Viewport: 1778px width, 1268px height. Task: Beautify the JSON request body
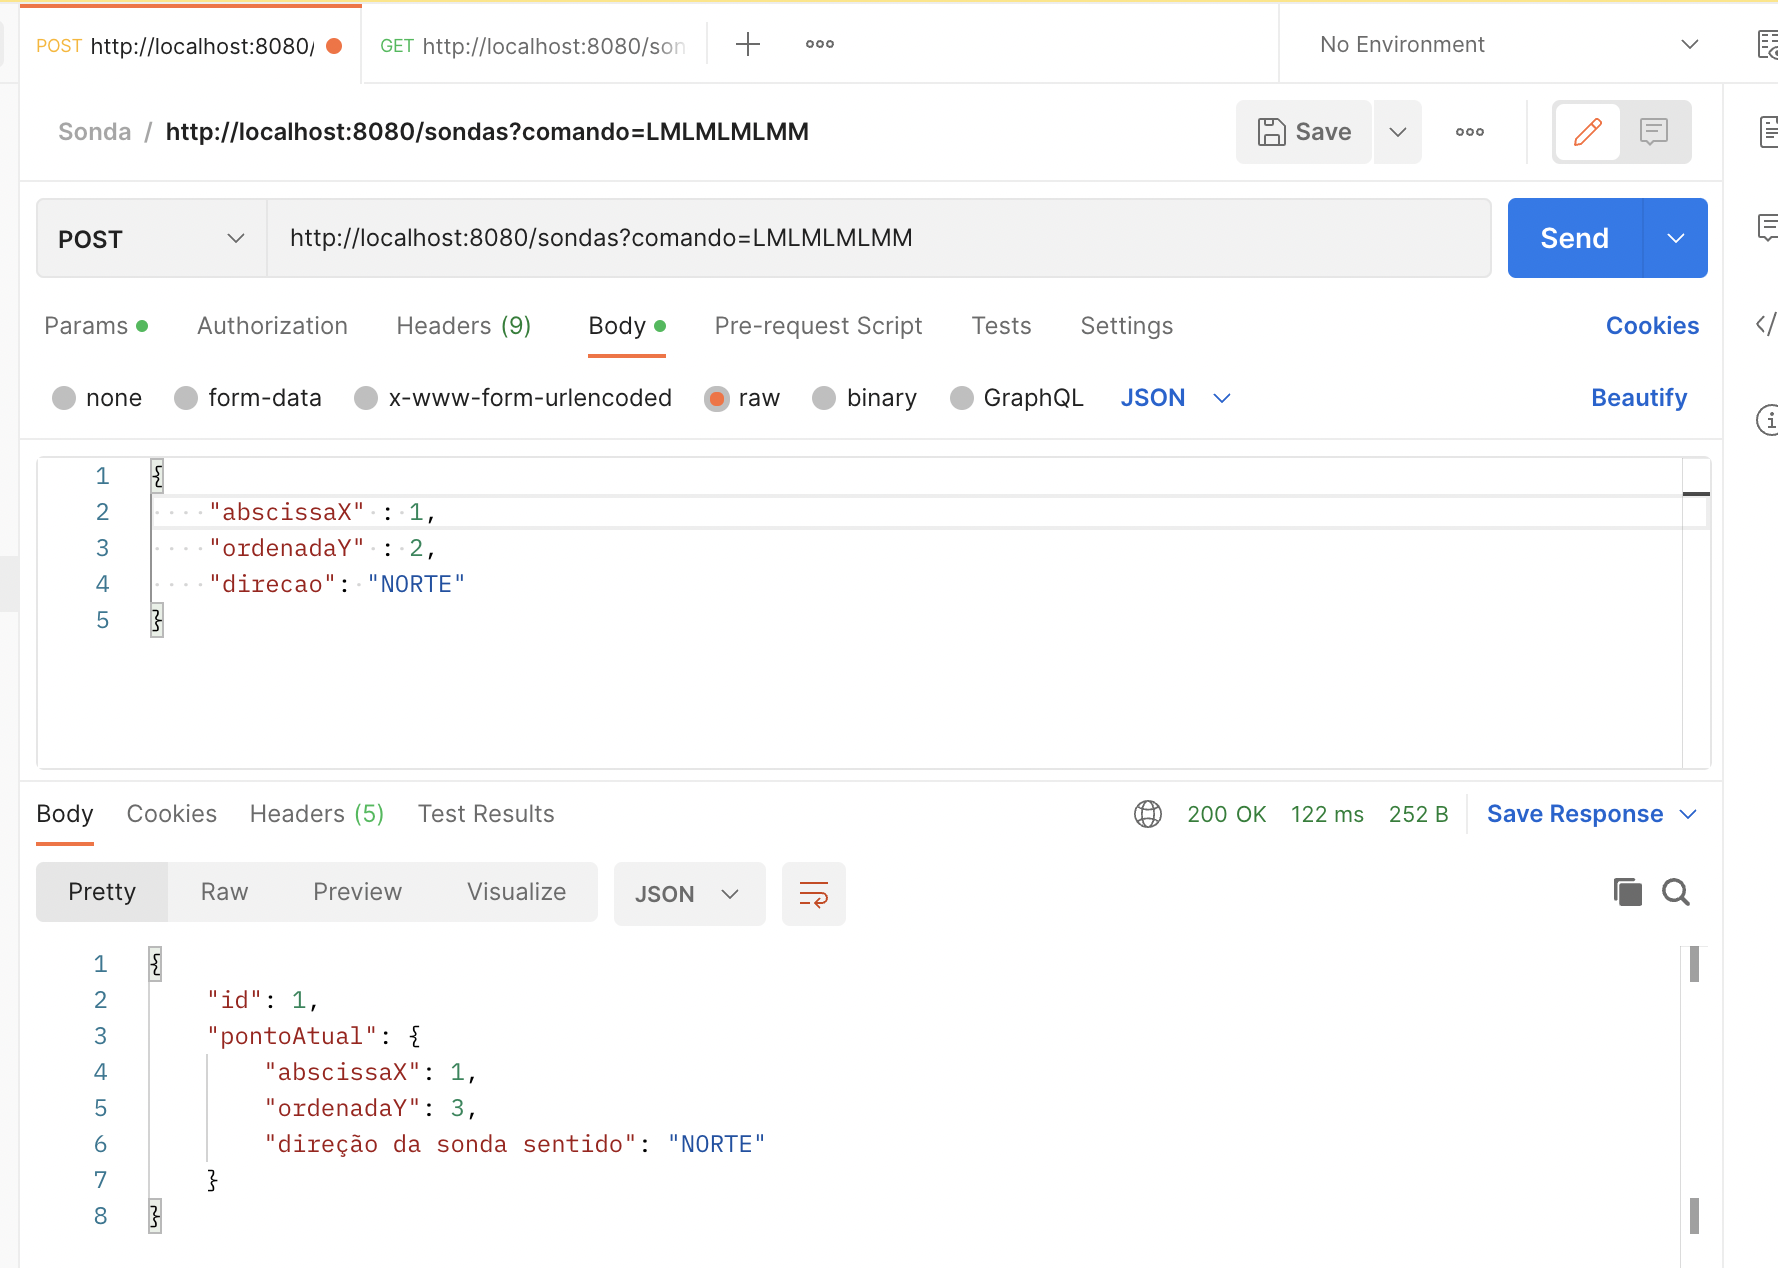point(1639,397)
